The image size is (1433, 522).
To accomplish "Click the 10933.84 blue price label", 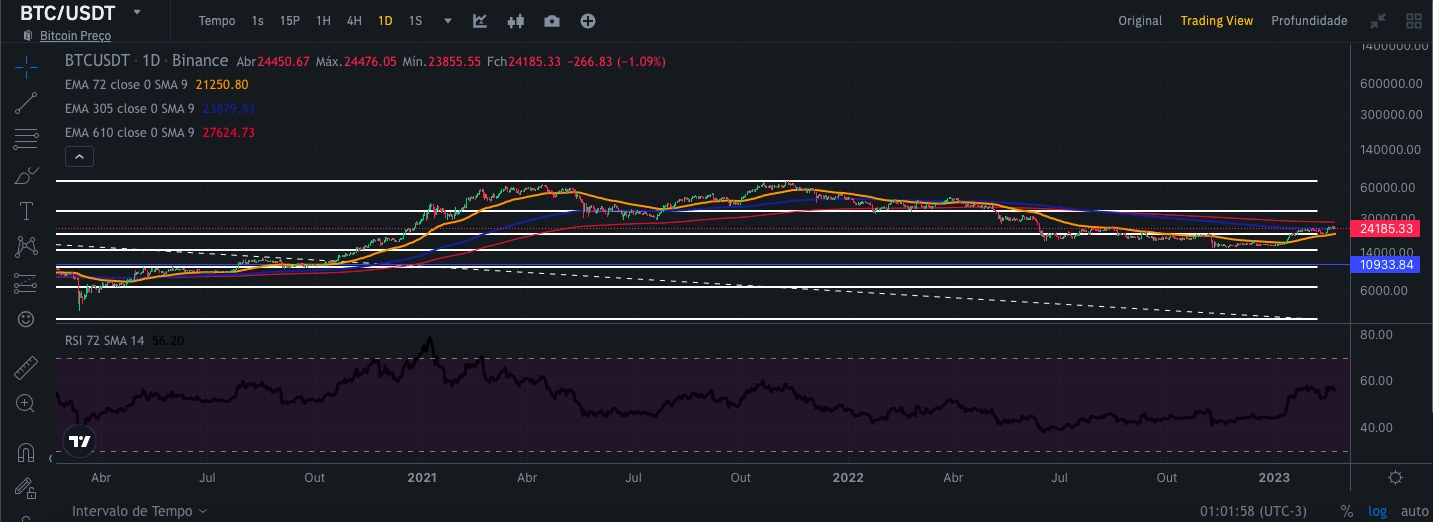I will 1386,265.
